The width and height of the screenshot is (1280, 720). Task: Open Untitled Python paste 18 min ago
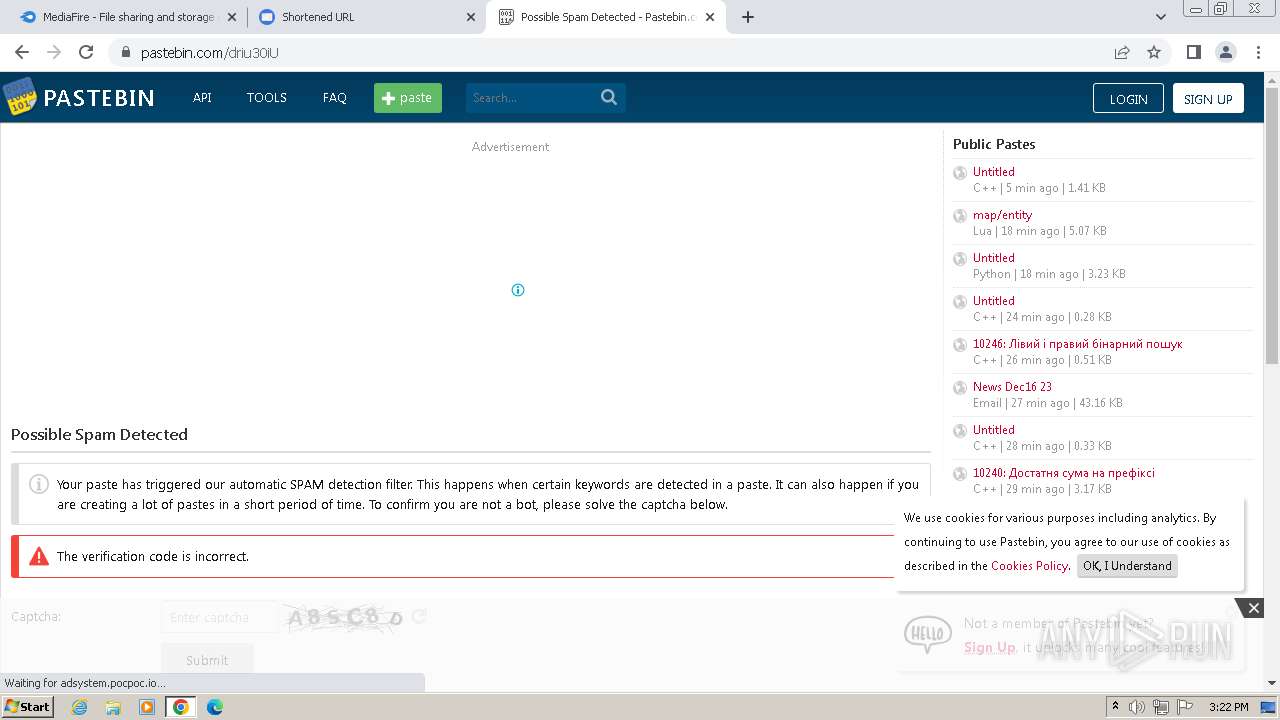click(993, 258)
